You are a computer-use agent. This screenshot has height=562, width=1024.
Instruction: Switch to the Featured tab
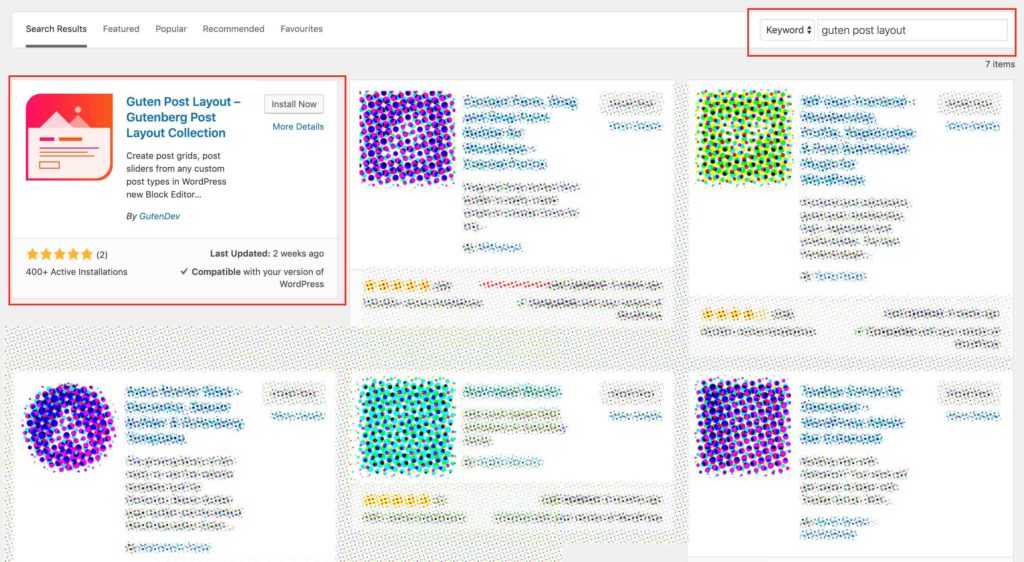(x=121, y=29)
